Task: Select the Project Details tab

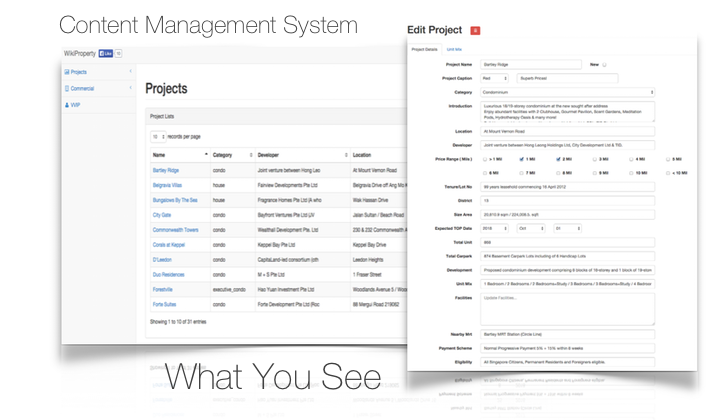Action: click(x=425, y=48)
